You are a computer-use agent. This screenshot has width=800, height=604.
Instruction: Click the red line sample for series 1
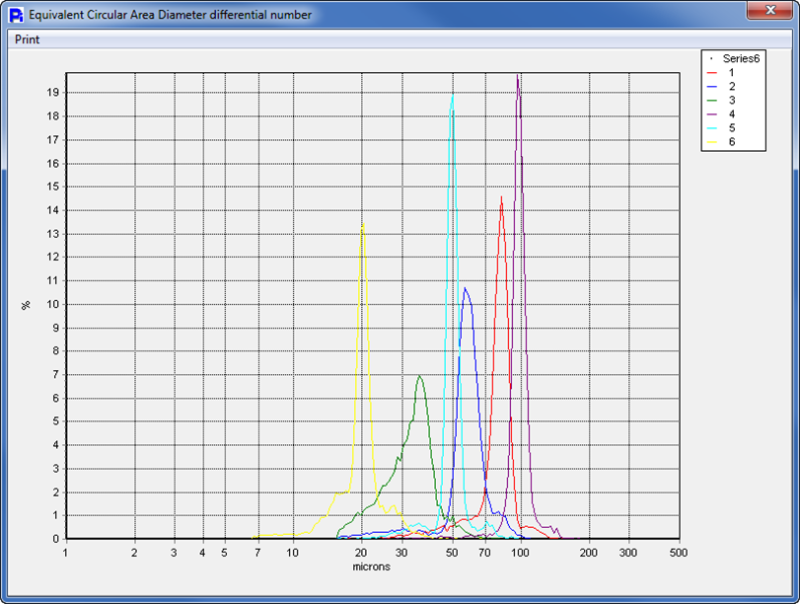pyautogui.click(x=712, y=72)
